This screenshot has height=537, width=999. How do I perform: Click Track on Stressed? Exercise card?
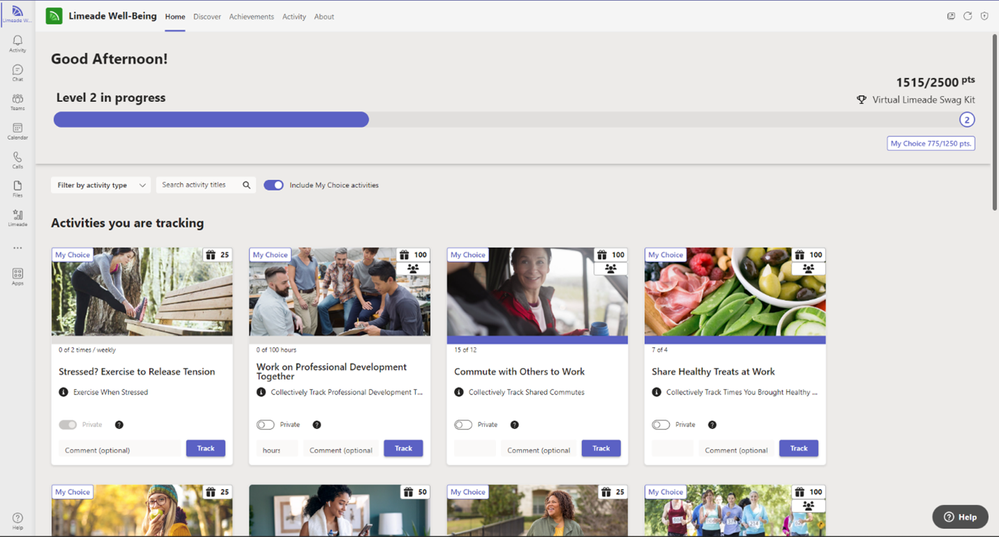206,448
